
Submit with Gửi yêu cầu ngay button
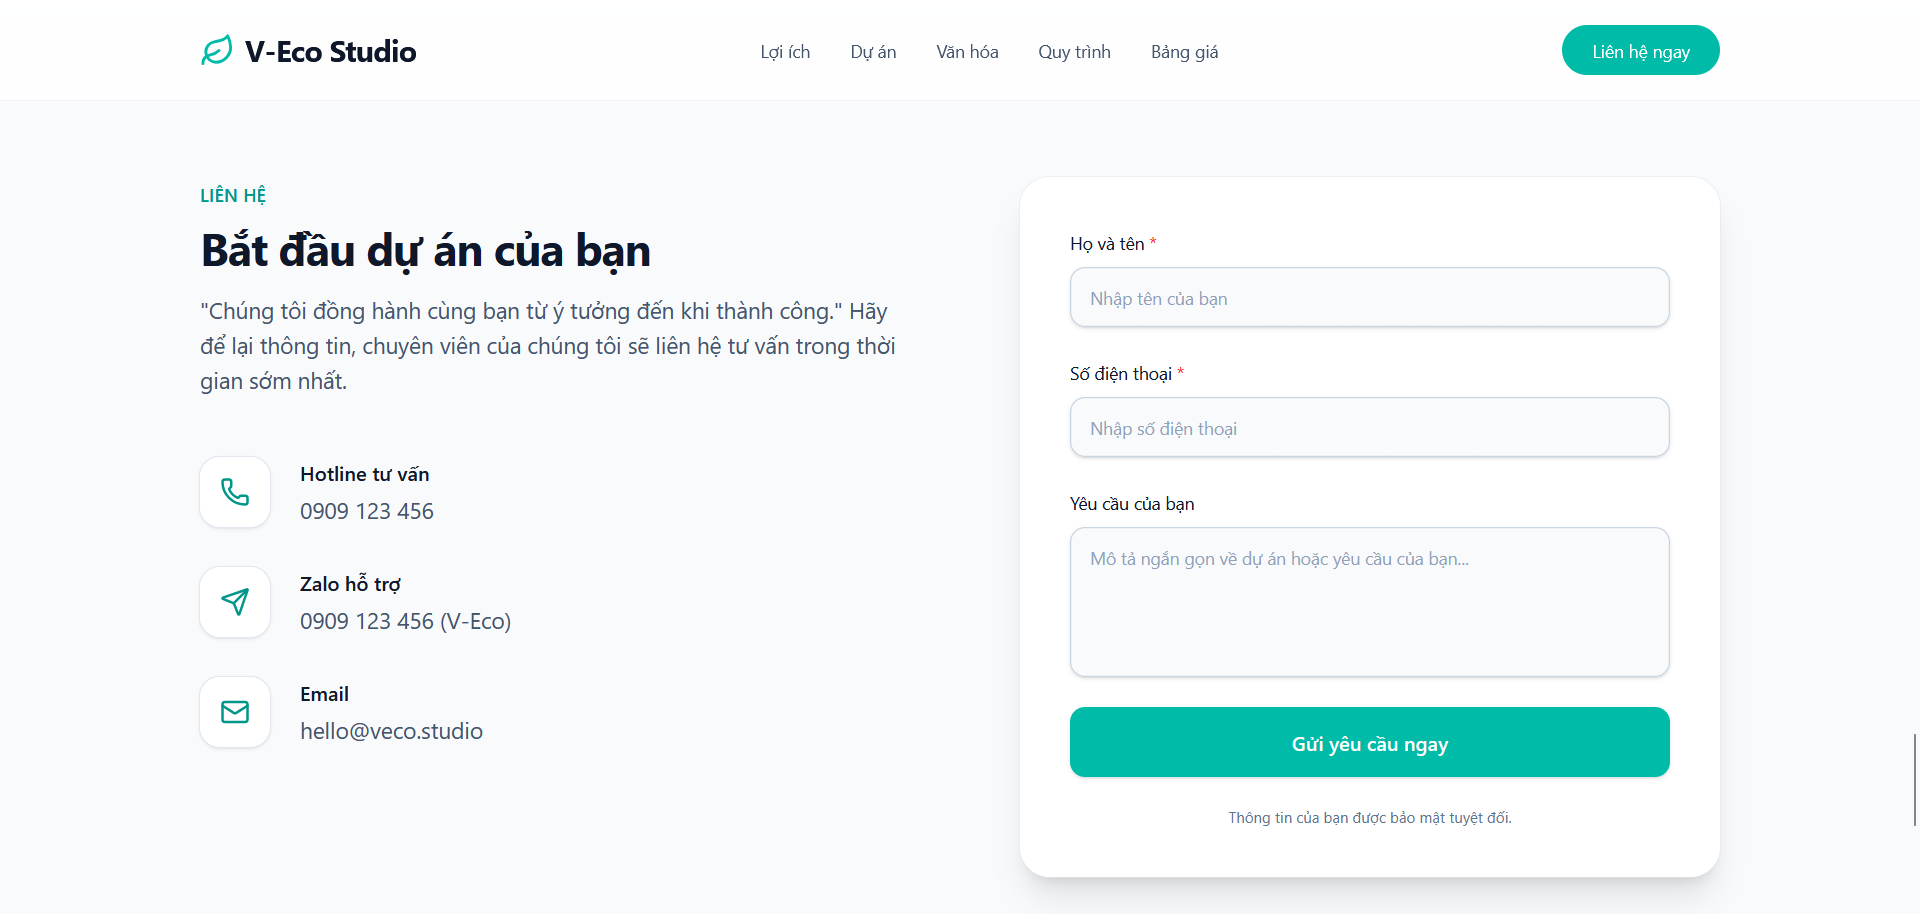click(x=1369, y=743)
